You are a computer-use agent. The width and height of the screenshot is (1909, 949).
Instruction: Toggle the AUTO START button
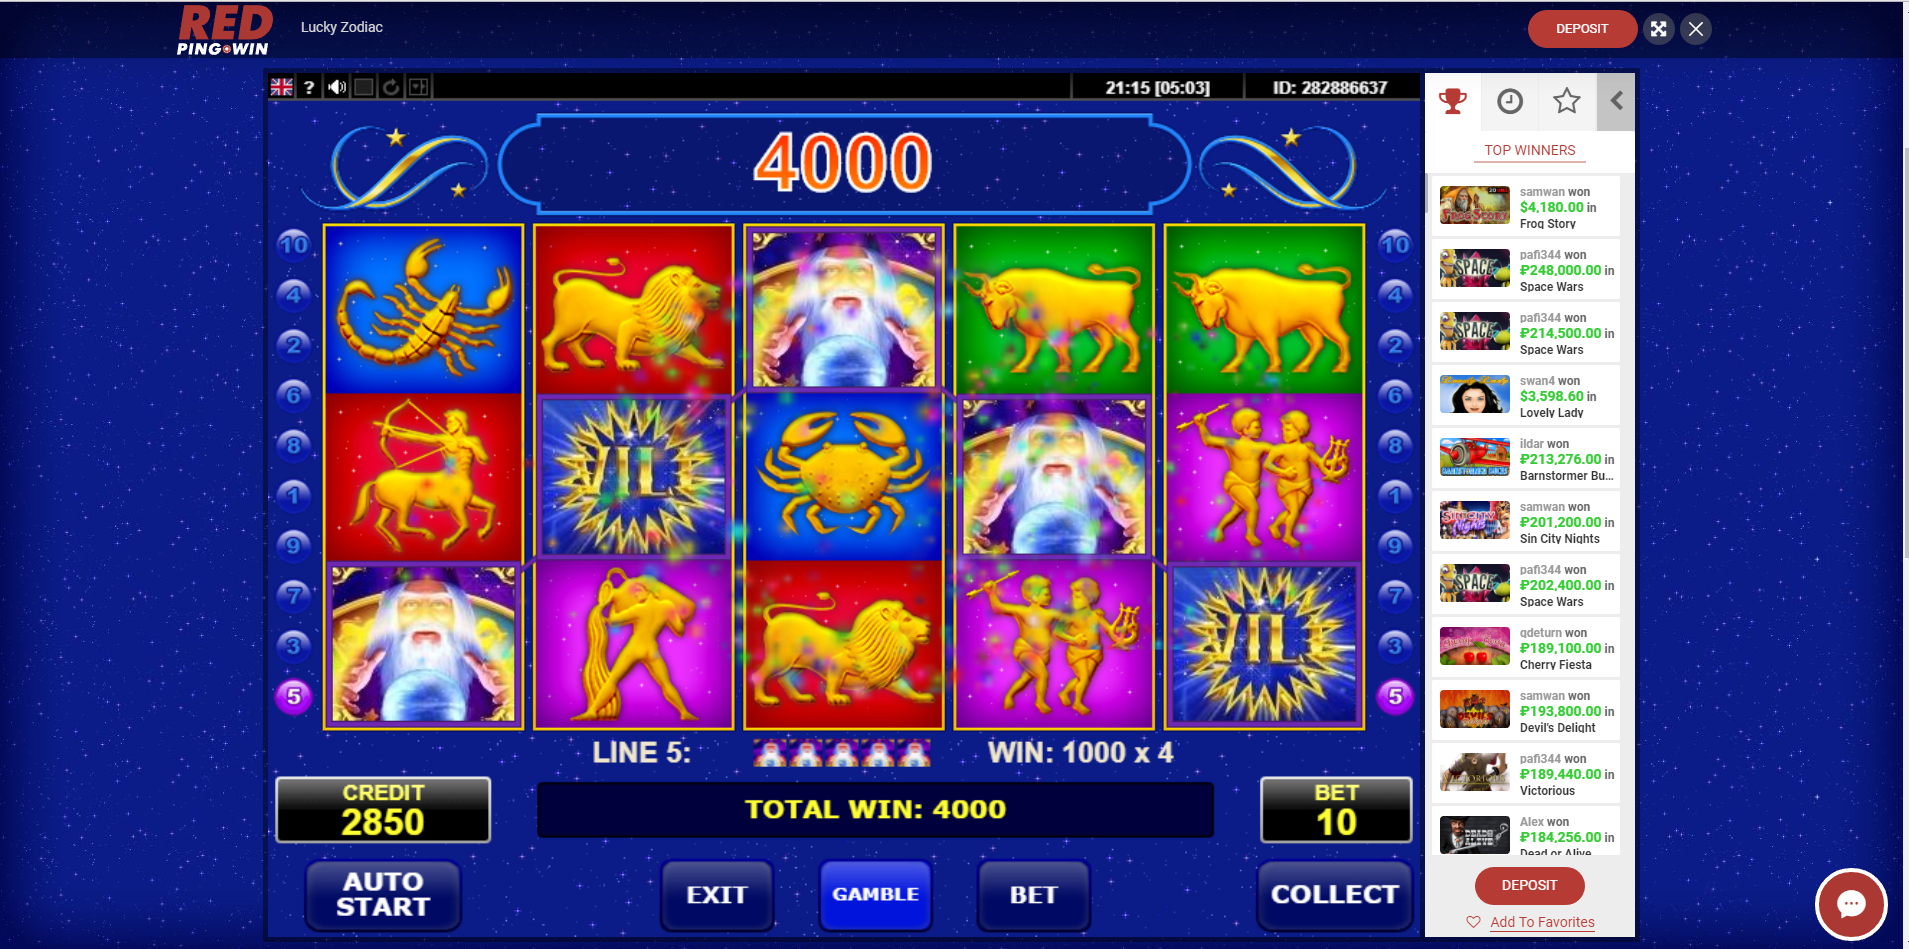coord(383,894)
